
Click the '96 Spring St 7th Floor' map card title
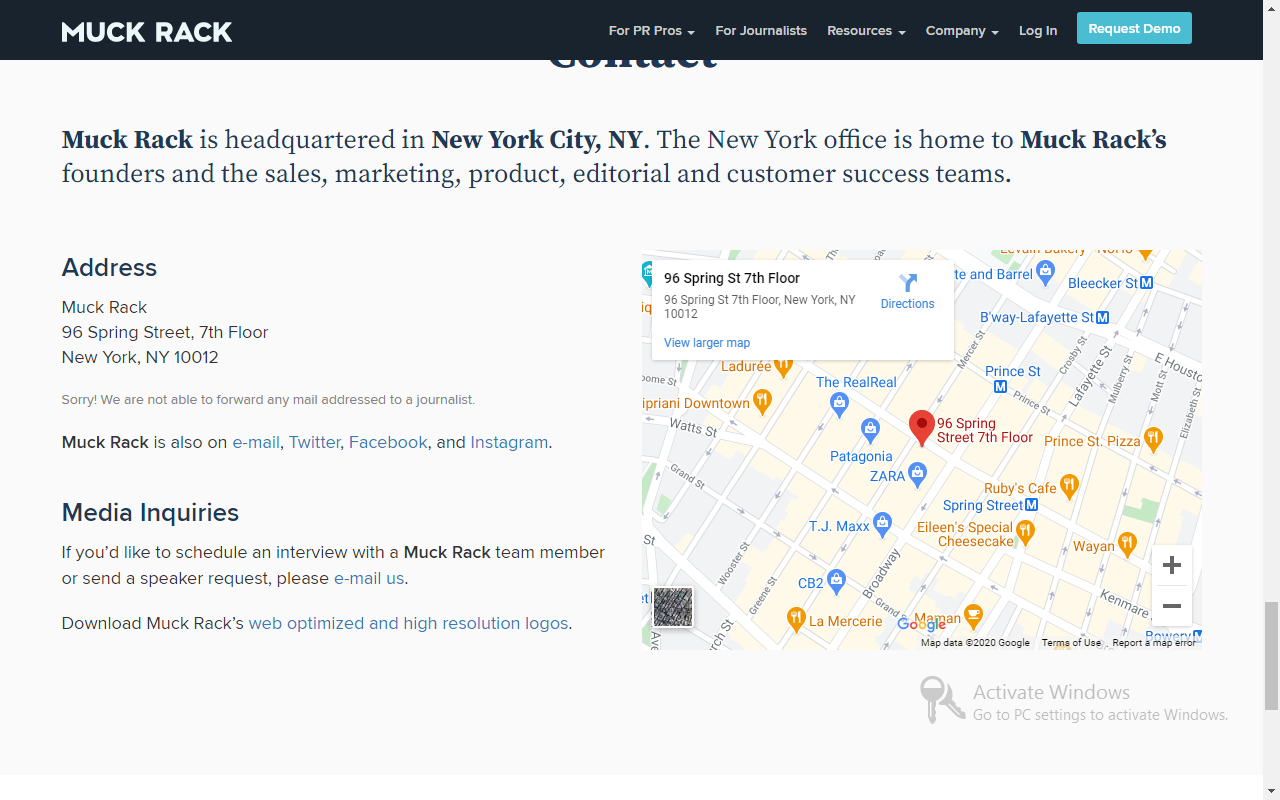[732, 278]
